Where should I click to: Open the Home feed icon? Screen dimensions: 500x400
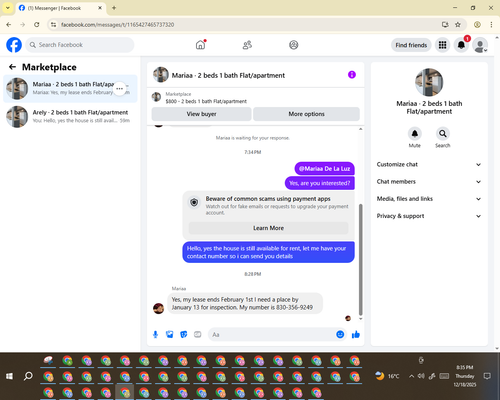tap(200, 45)
